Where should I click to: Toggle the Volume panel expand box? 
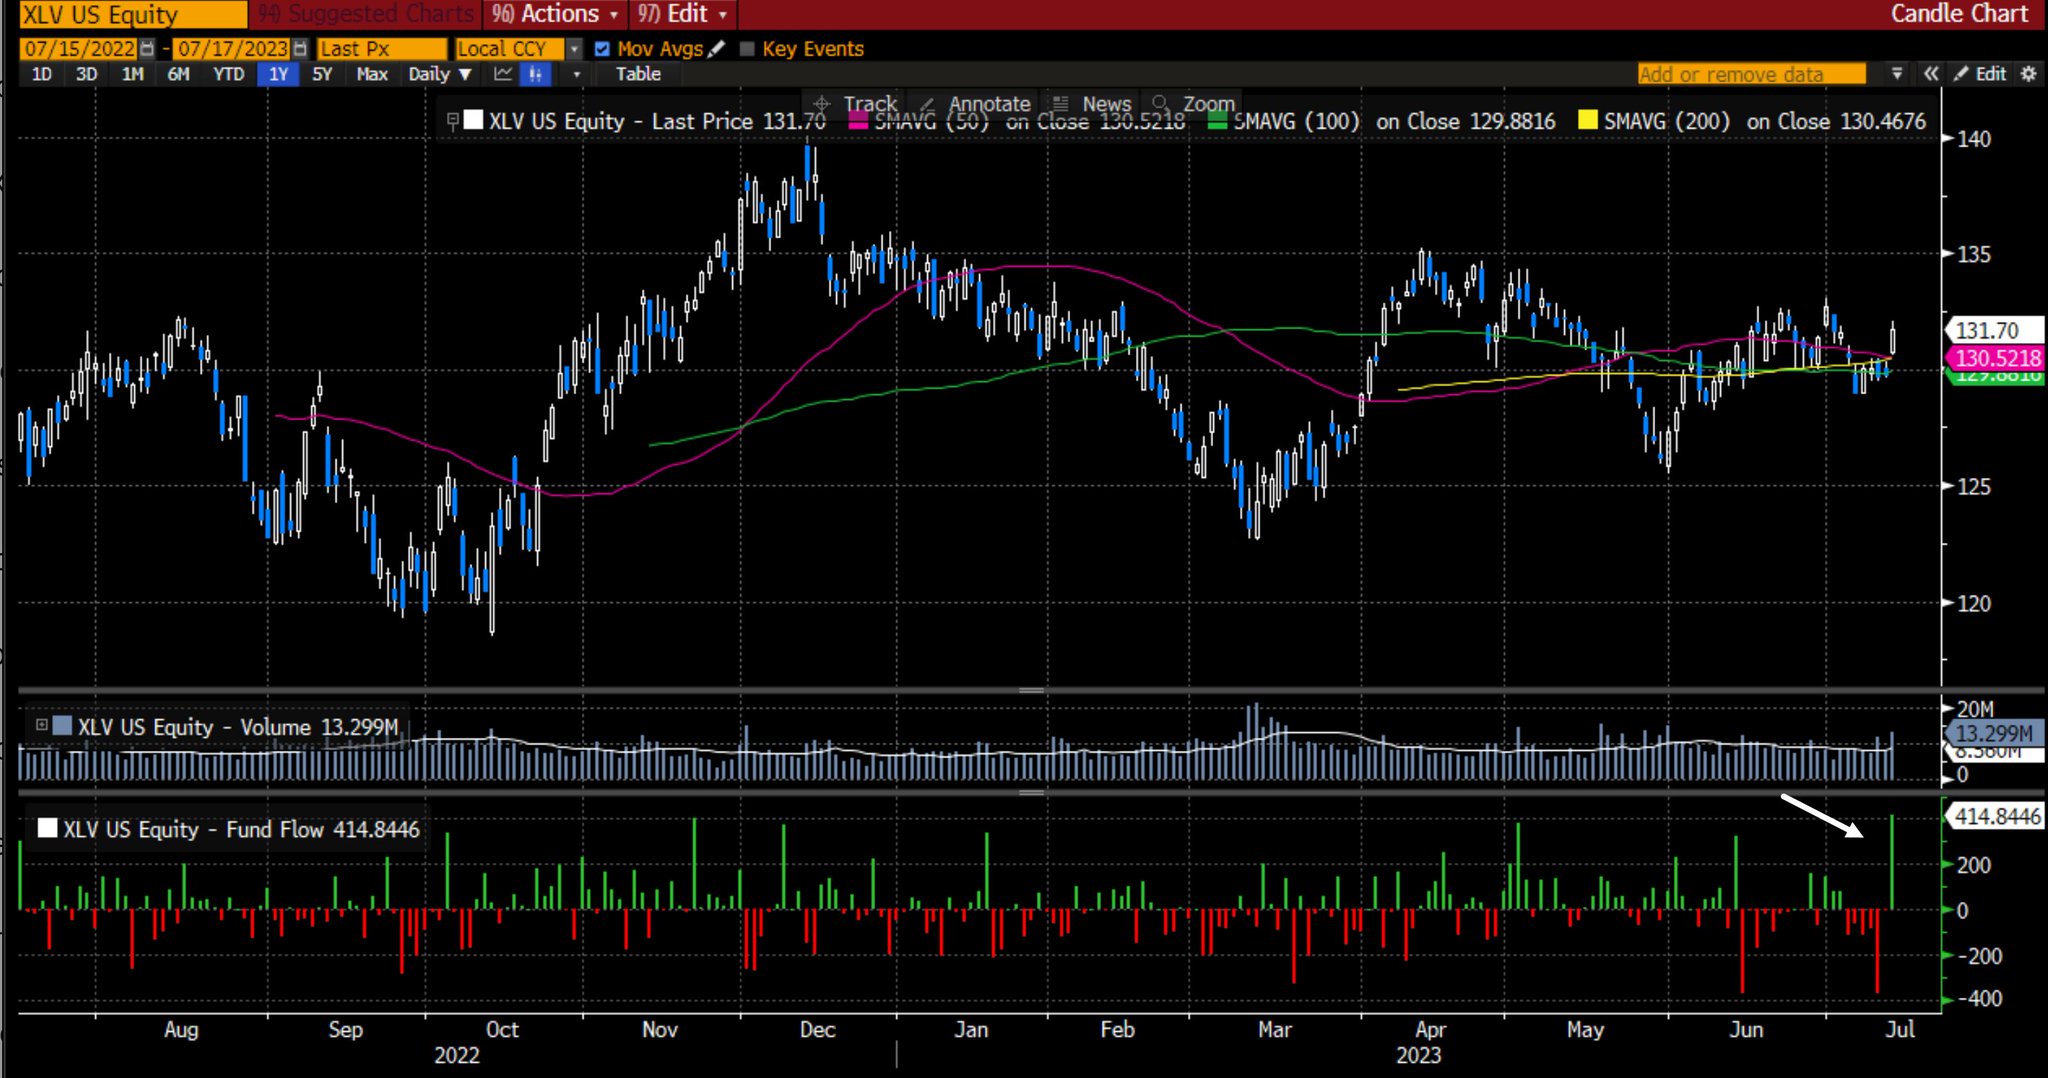tap(42, 725)
